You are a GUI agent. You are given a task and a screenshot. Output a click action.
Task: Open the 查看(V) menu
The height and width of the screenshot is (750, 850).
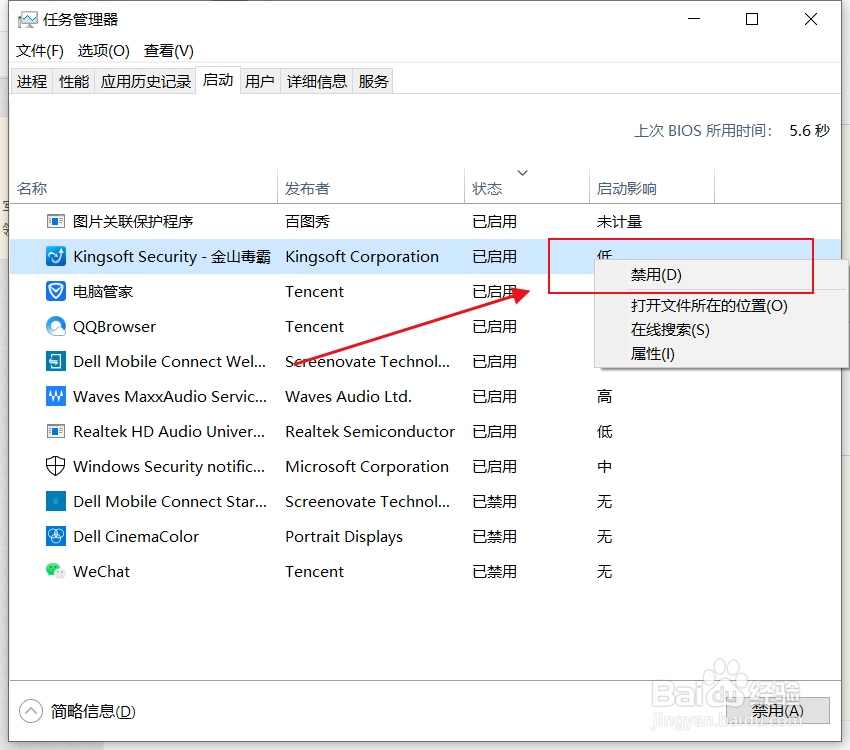[x=169, y=51]
